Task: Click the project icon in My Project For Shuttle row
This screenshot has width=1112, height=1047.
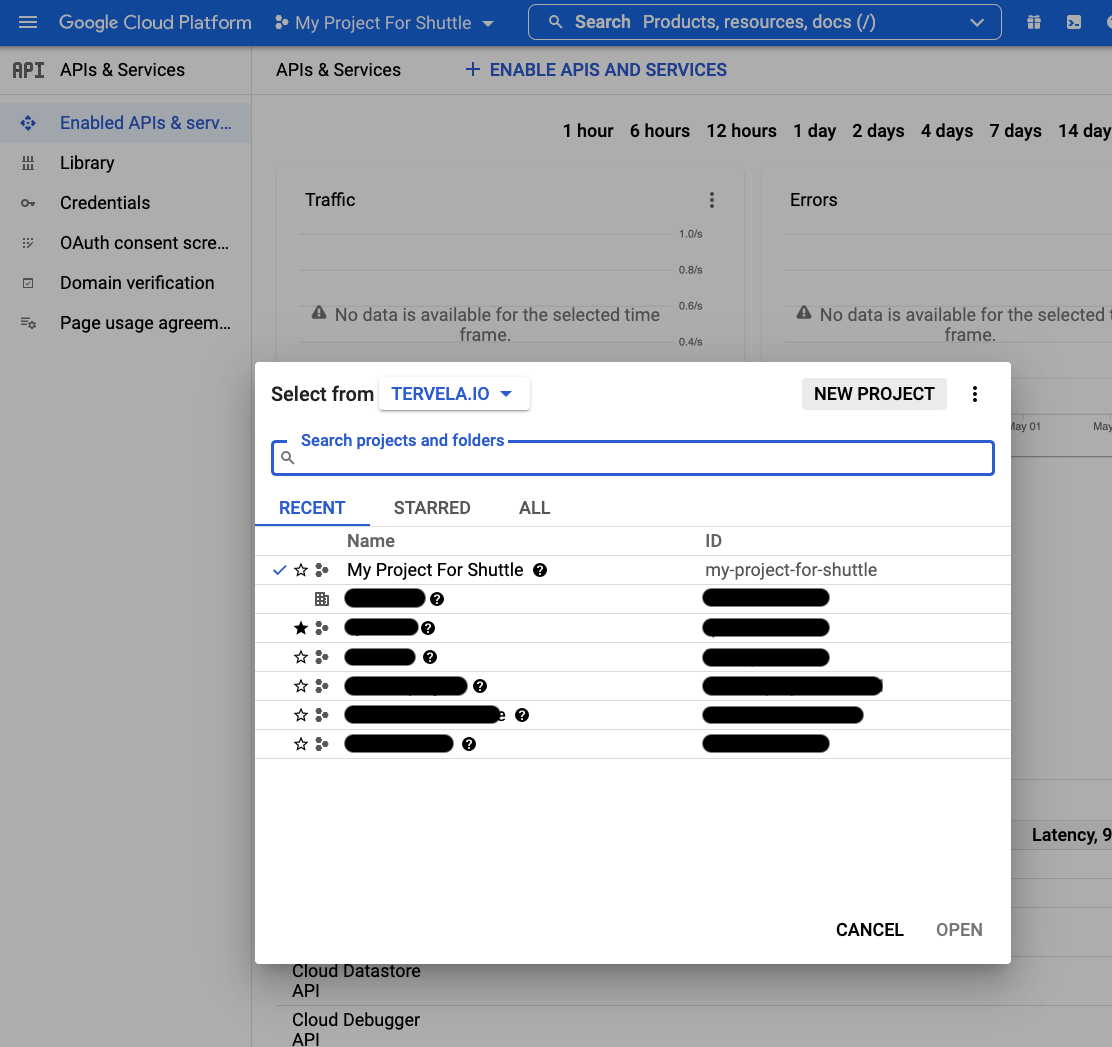Action: point(322,570)
